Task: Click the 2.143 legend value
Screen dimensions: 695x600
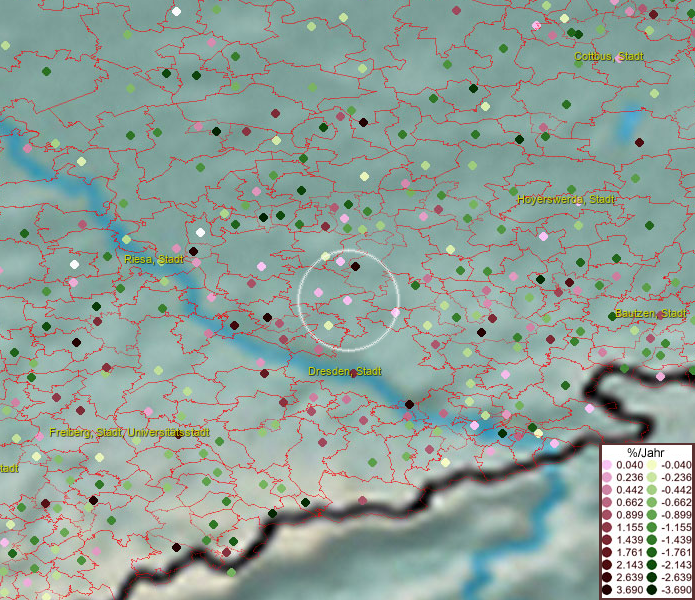Action: [x=629, y=565]
